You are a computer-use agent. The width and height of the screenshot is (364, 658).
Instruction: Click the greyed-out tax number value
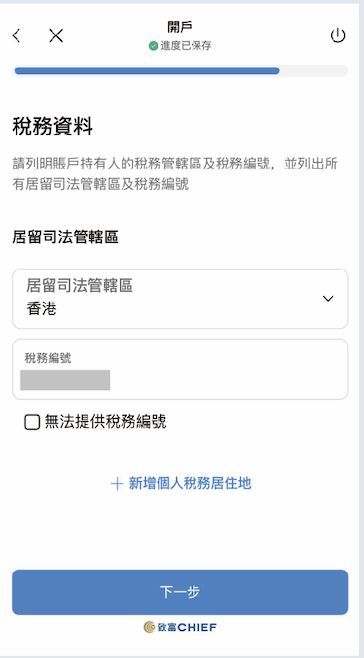click(65, 380)
